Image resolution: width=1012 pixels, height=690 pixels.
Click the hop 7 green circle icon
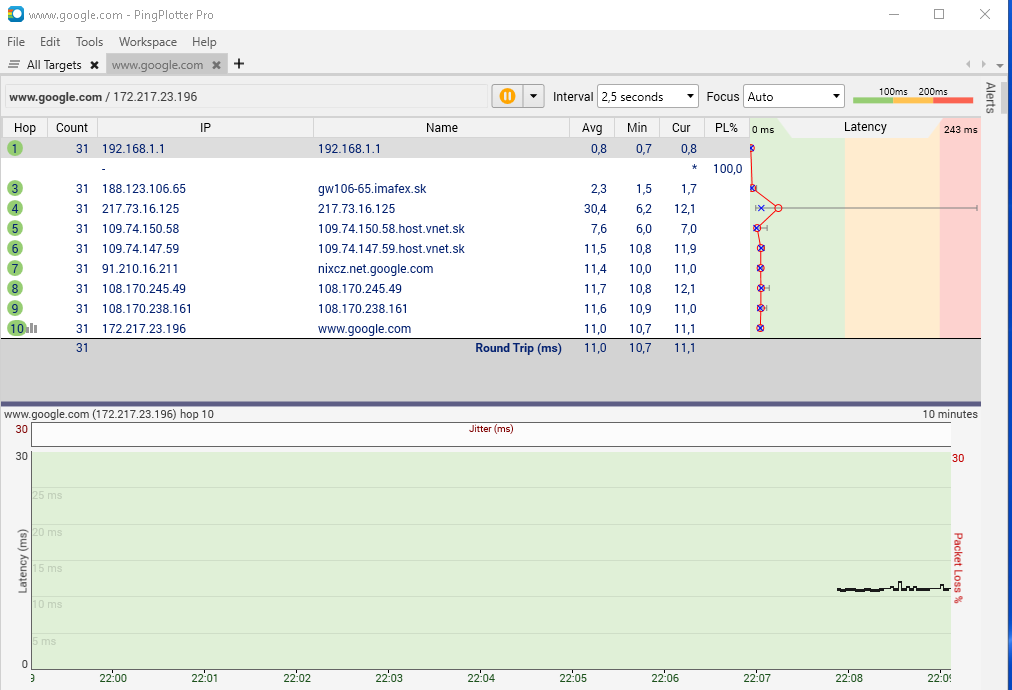[15, 268]
